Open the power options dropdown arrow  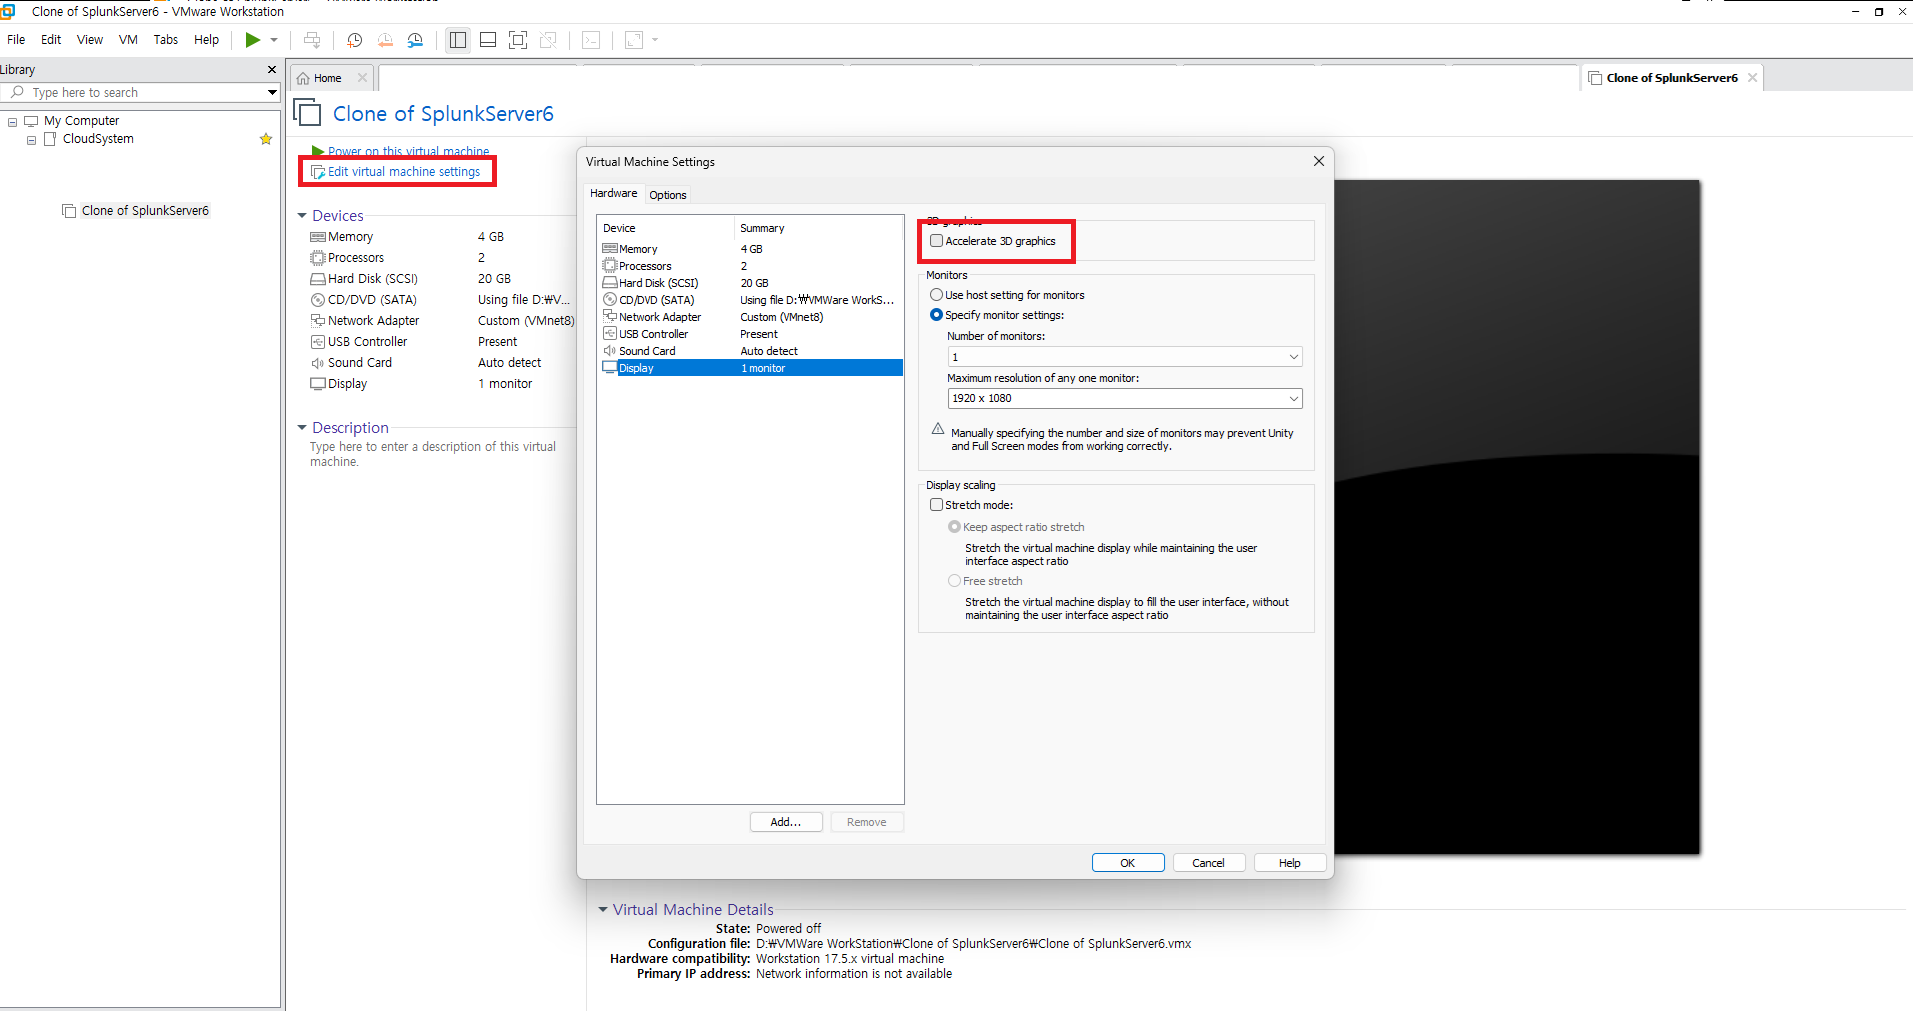274,40
